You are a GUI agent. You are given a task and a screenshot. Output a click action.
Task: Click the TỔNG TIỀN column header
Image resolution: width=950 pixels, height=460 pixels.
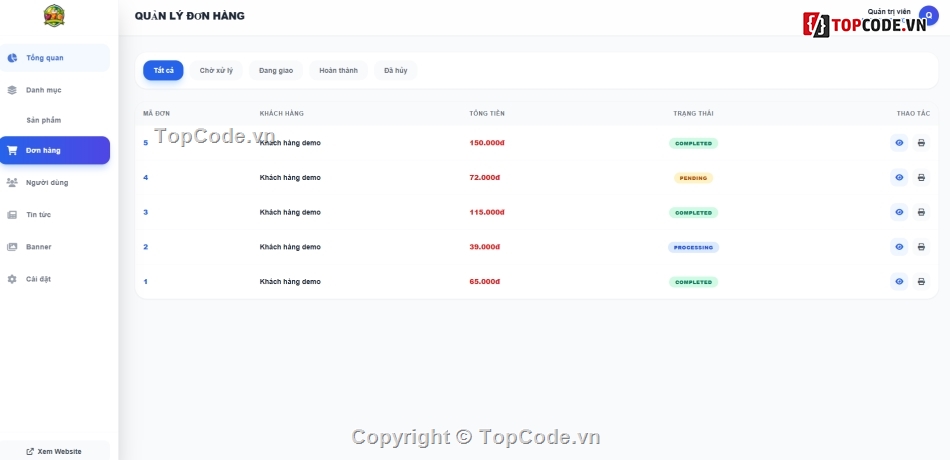coord(487,113)
